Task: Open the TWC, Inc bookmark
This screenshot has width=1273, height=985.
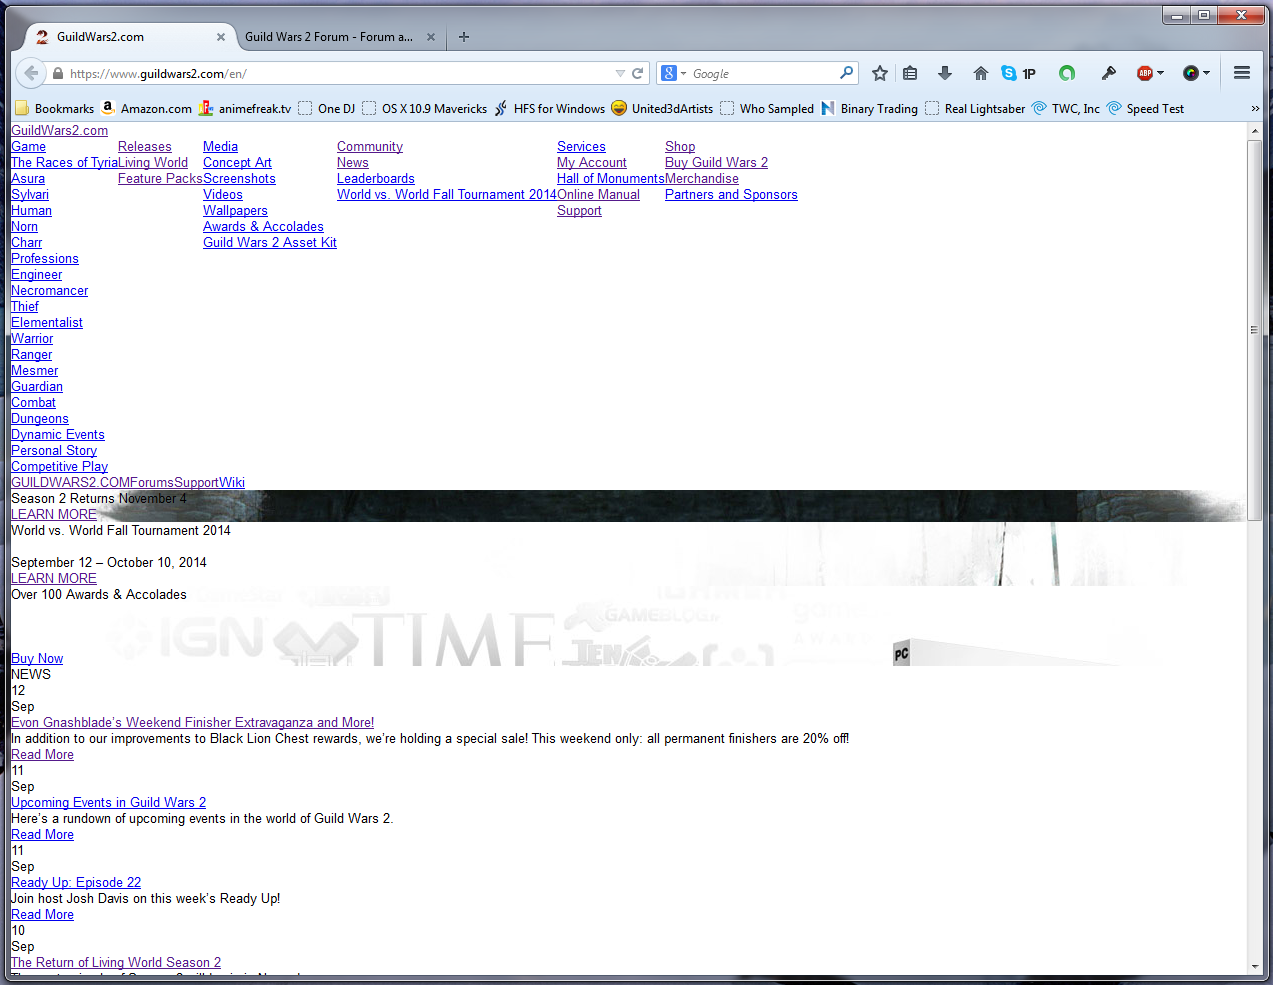Action: [1066, 109]
